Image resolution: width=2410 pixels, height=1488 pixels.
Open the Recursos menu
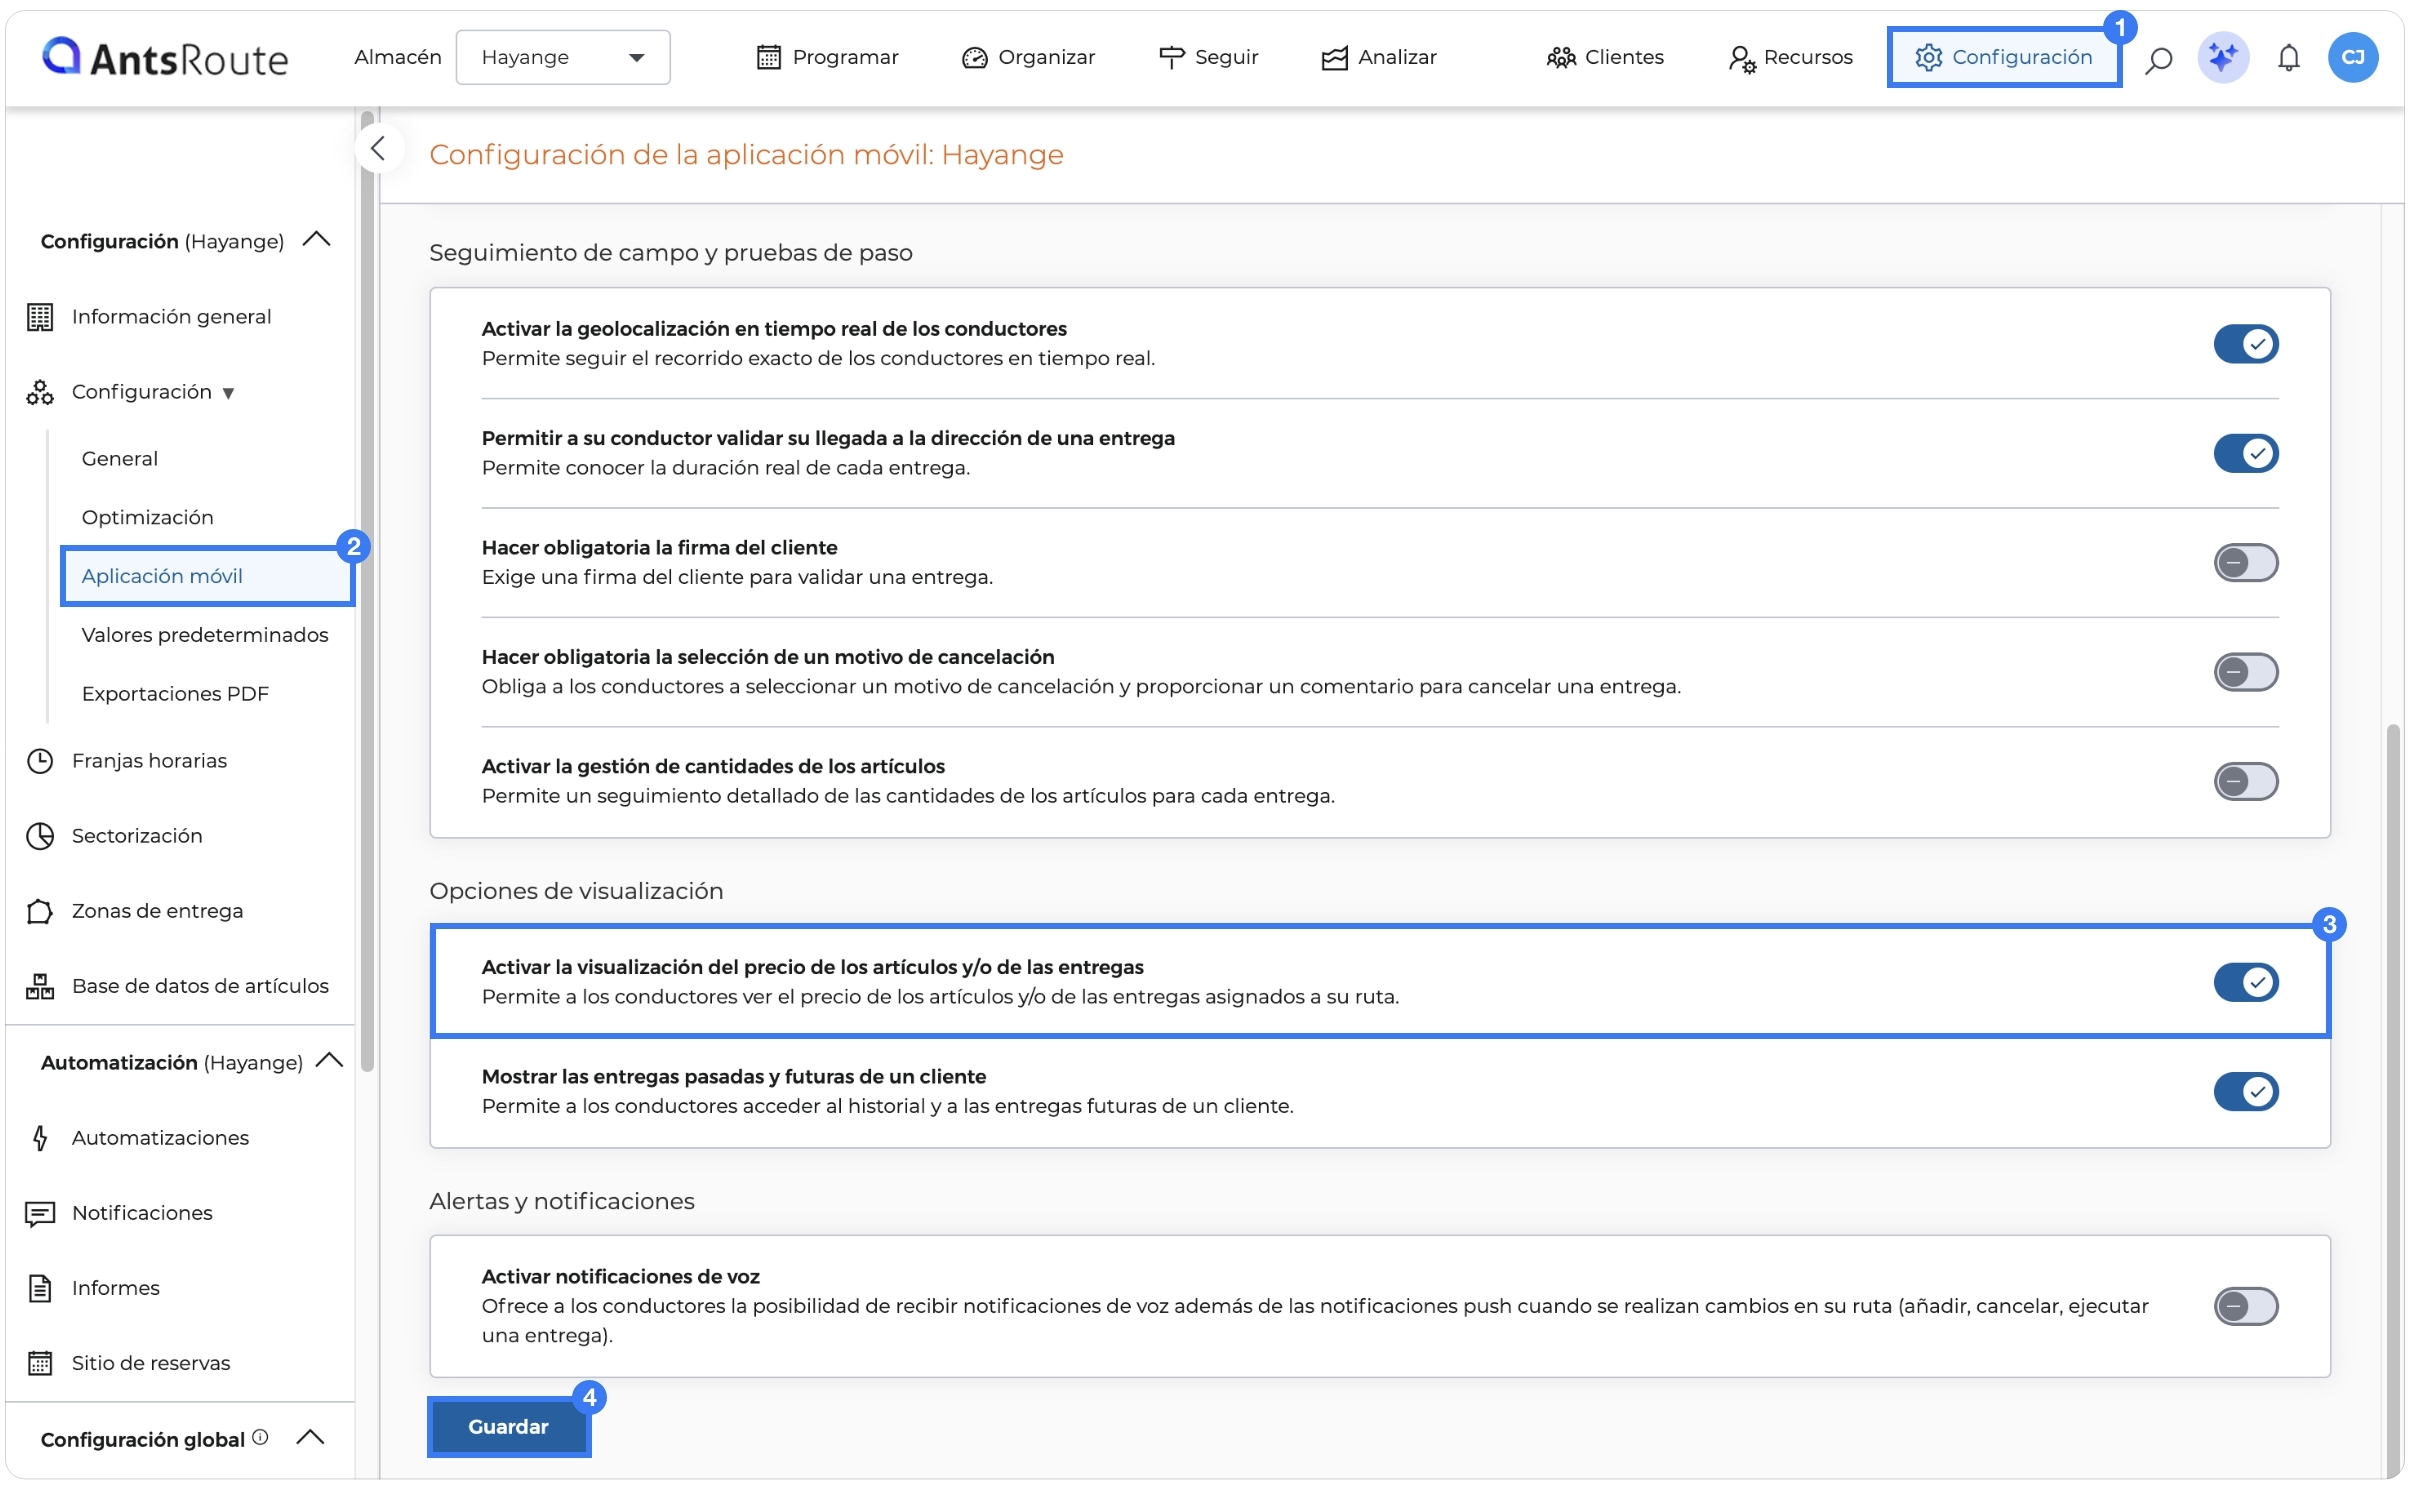1789,57
